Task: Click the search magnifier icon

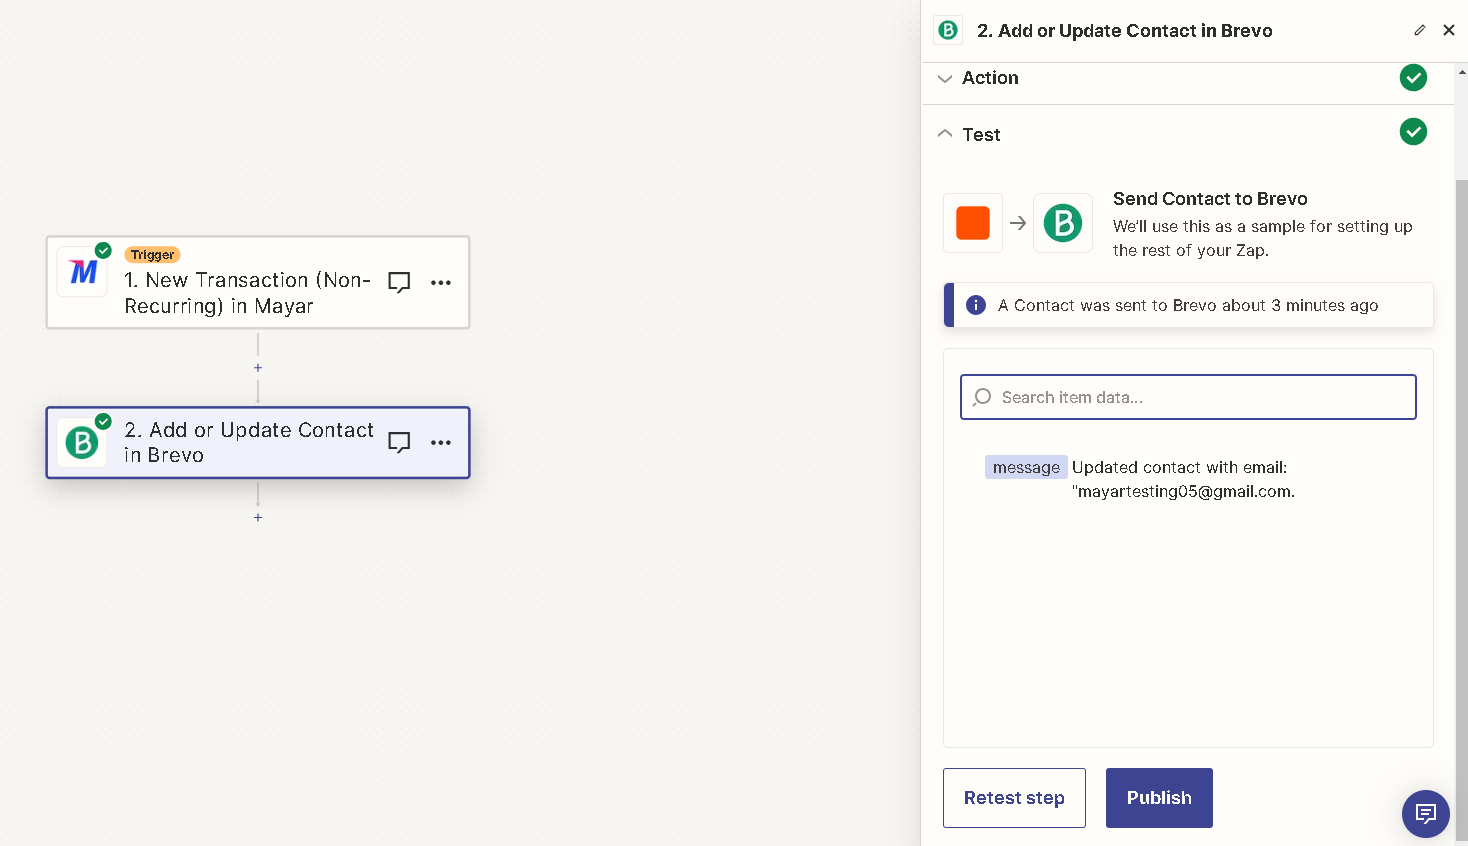Action: pos(982,397)
